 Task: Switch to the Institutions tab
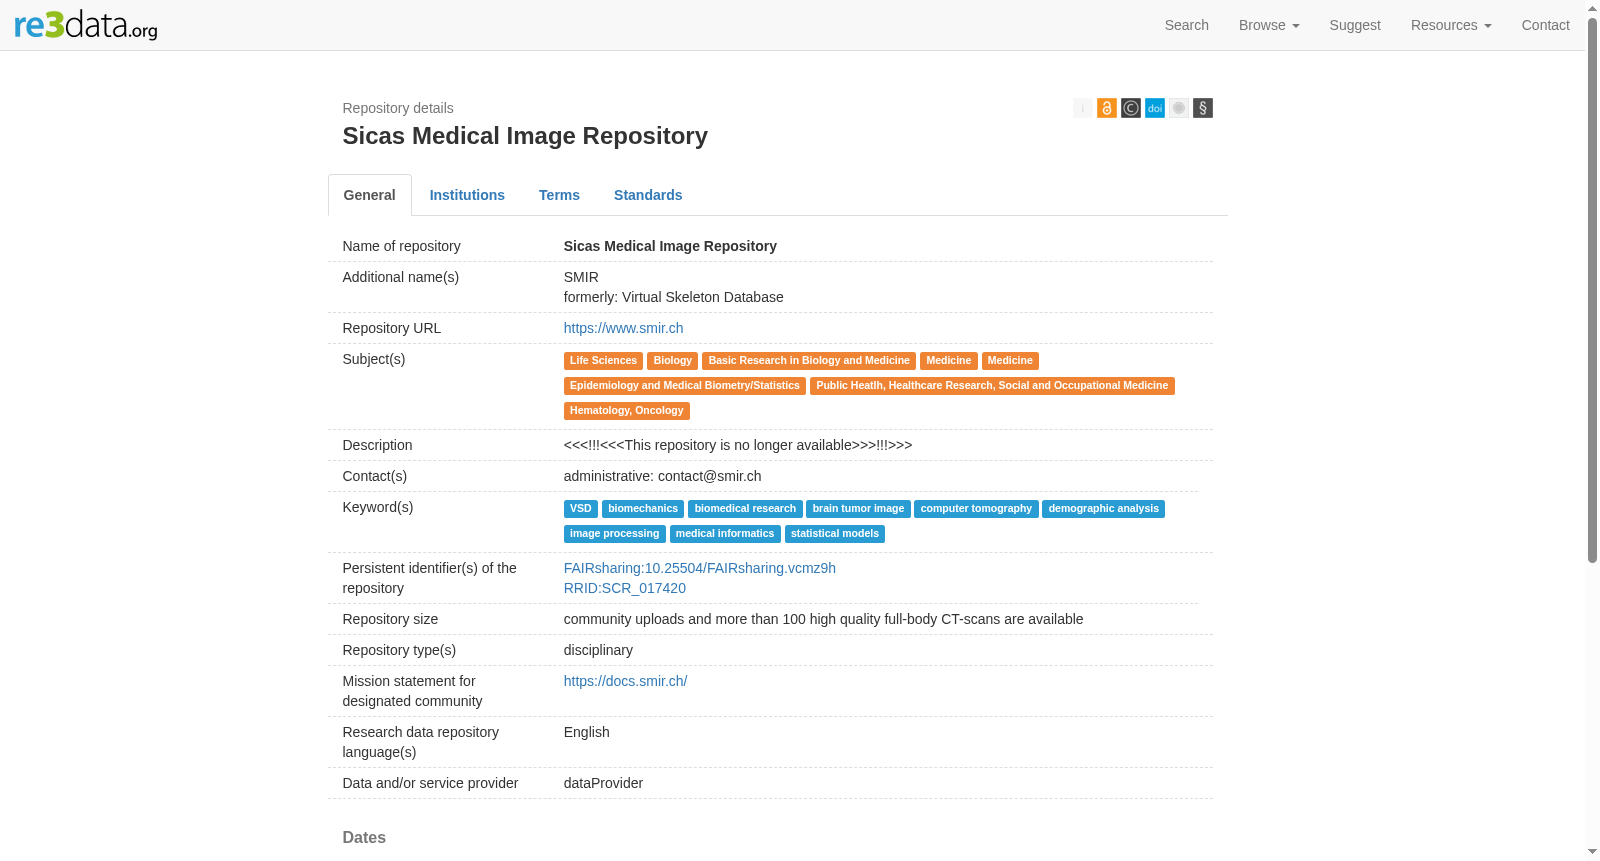coord(467,195)
